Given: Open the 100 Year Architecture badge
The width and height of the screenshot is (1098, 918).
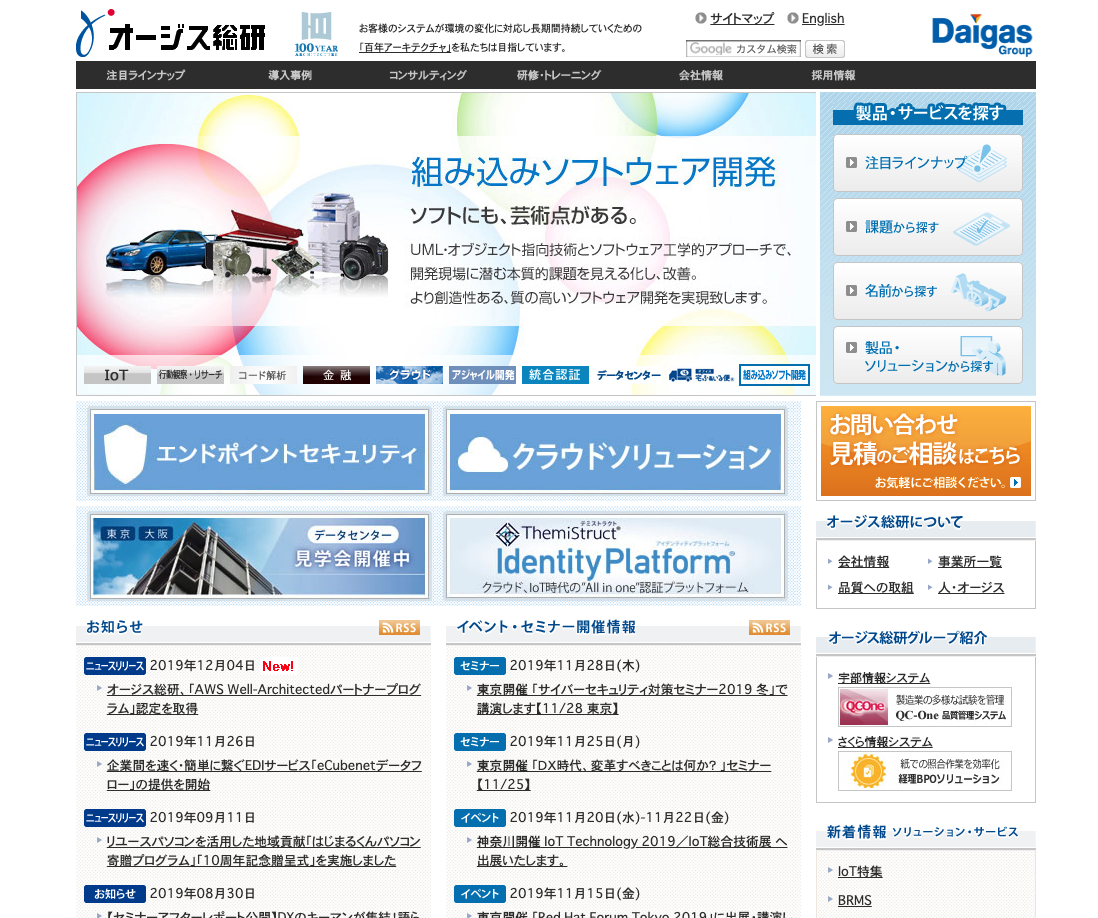Looking at the screenshot, I should point(316,34).
